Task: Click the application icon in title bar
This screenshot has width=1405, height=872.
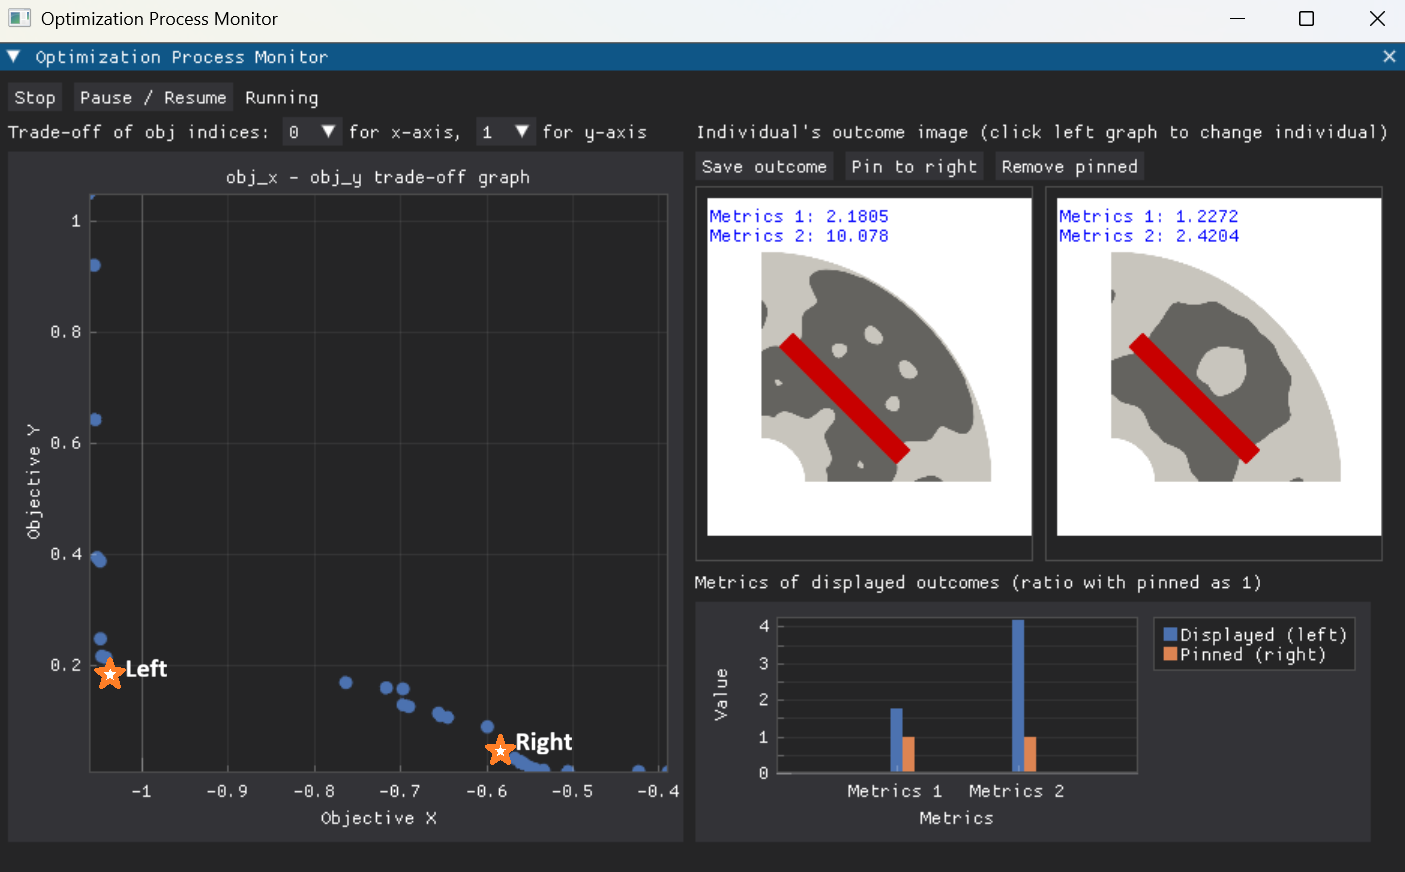Action: click(20, 19)
